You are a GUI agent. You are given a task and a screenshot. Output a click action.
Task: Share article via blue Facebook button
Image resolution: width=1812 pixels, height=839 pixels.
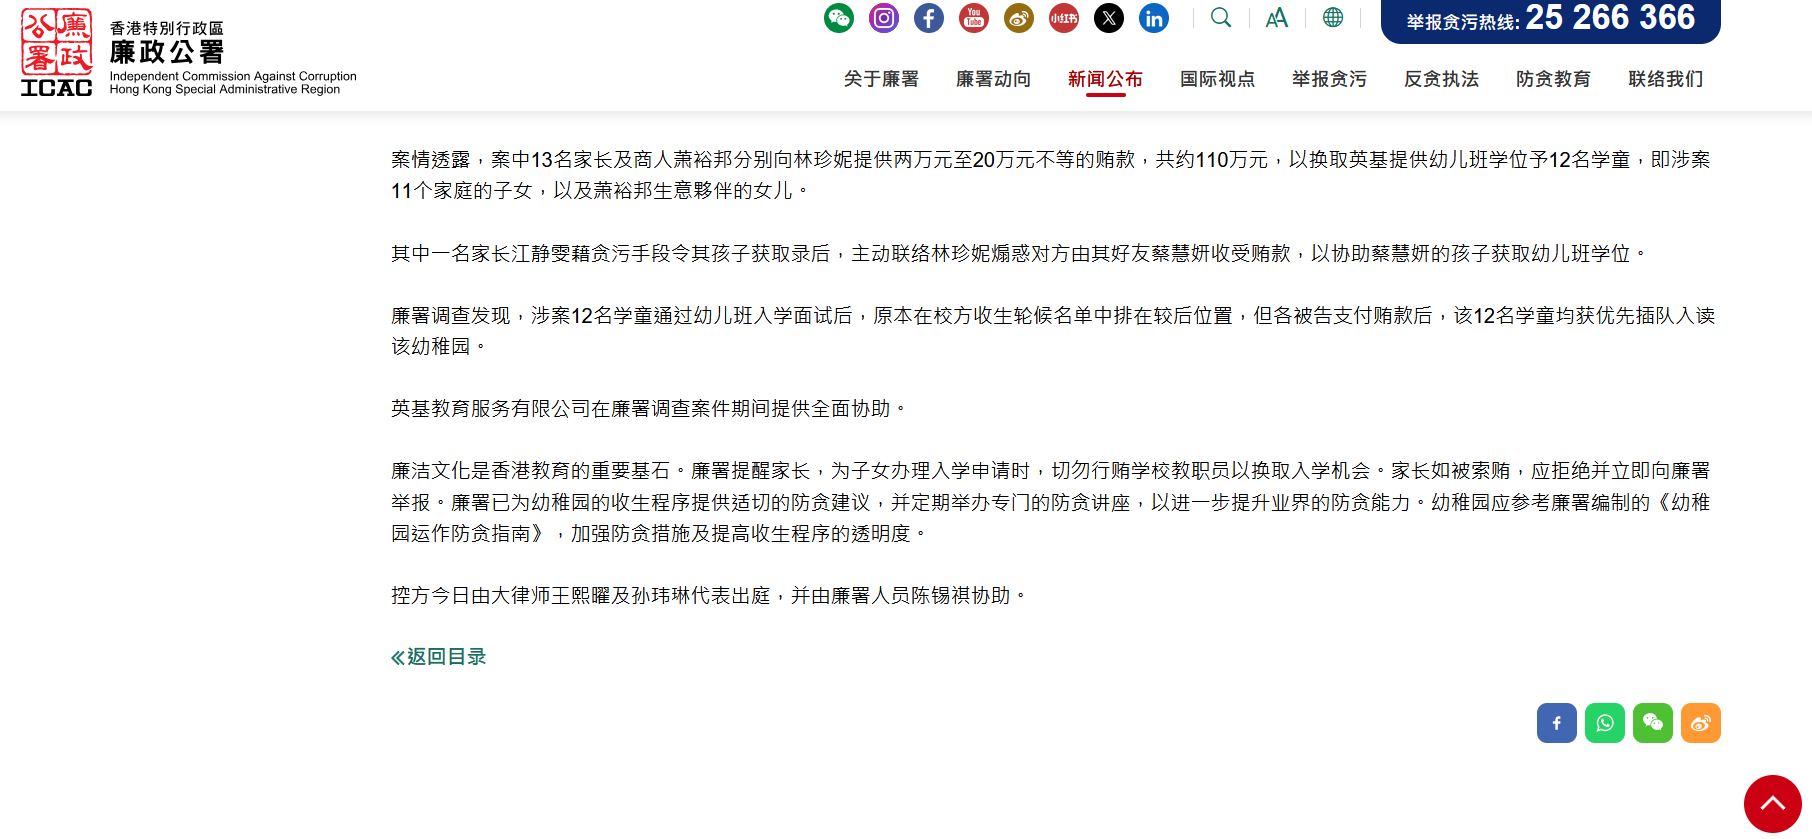(1556, 723)
